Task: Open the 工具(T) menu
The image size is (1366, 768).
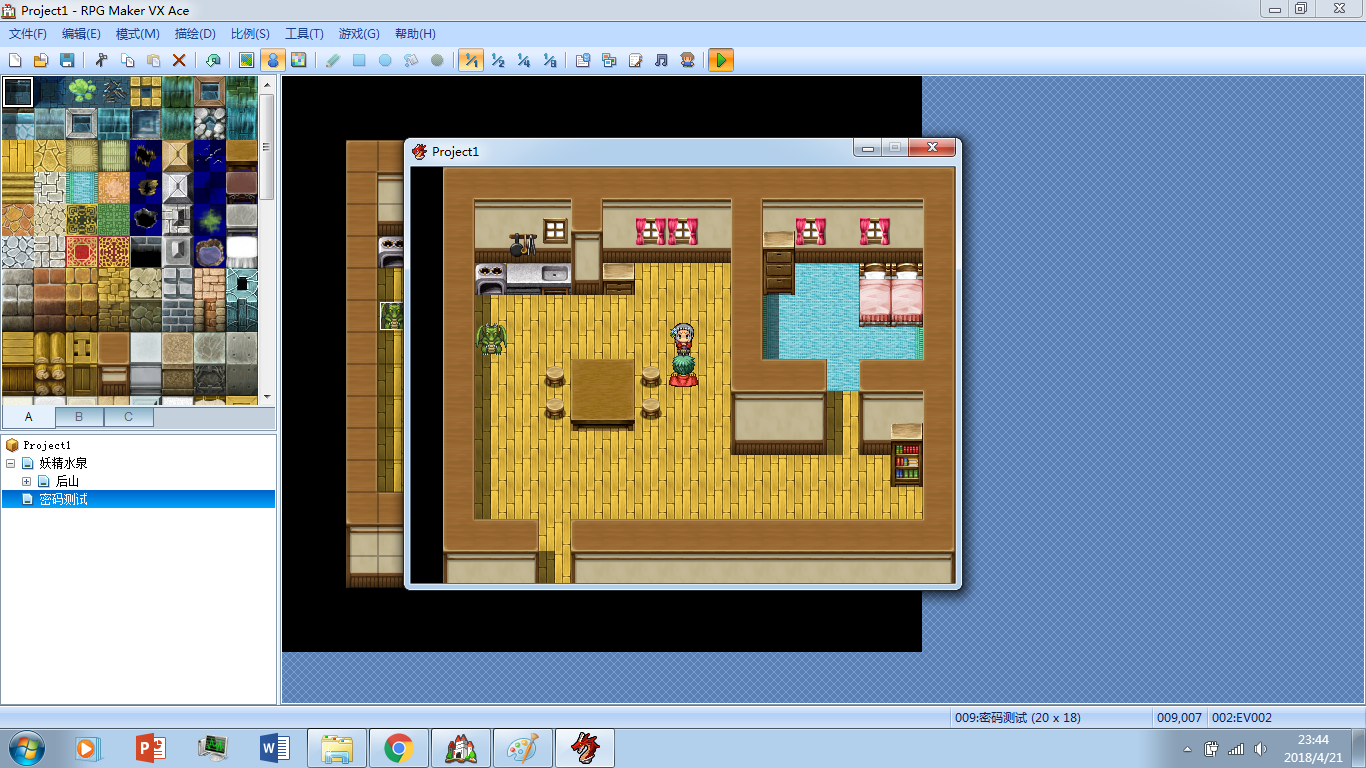Action: coord(304,34)
